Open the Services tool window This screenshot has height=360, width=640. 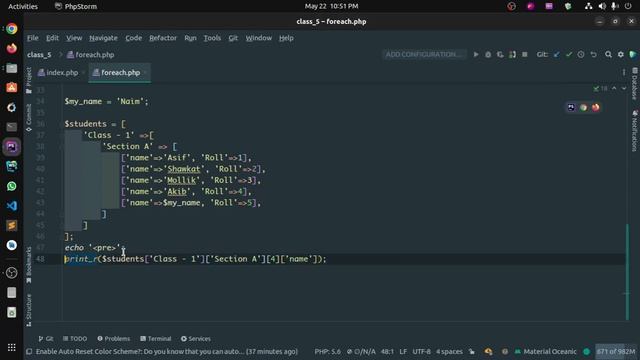click(196, 339)
